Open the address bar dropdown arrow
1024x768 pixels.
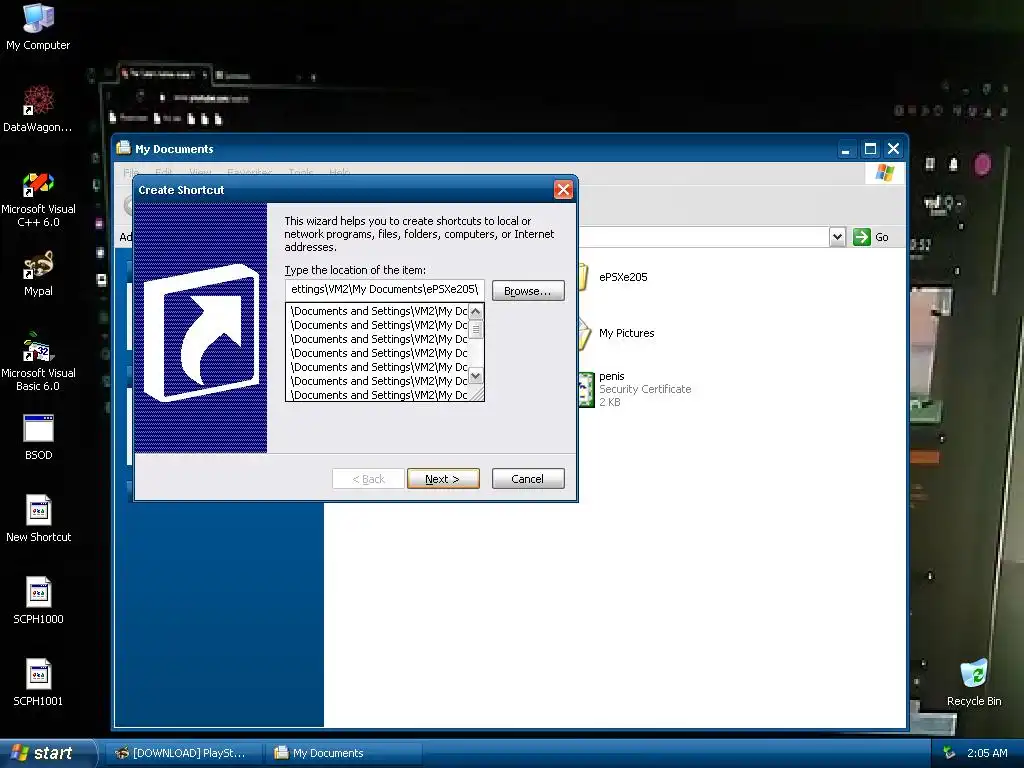(837, 236)
